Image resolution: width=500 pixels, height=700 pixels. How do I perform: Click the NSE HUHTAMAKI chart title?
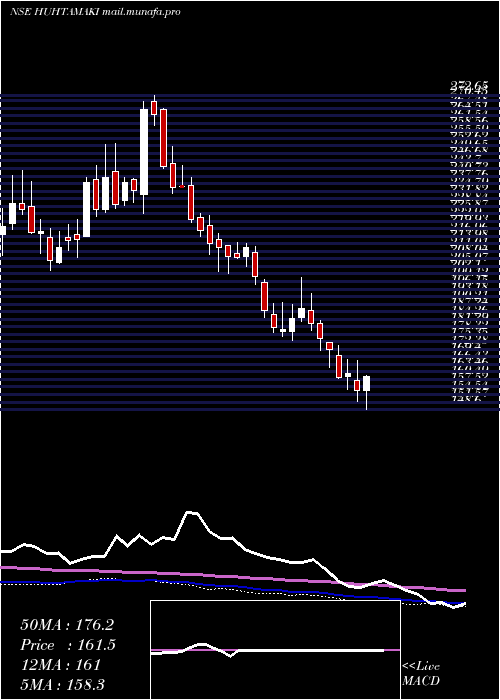click(95, 12)
